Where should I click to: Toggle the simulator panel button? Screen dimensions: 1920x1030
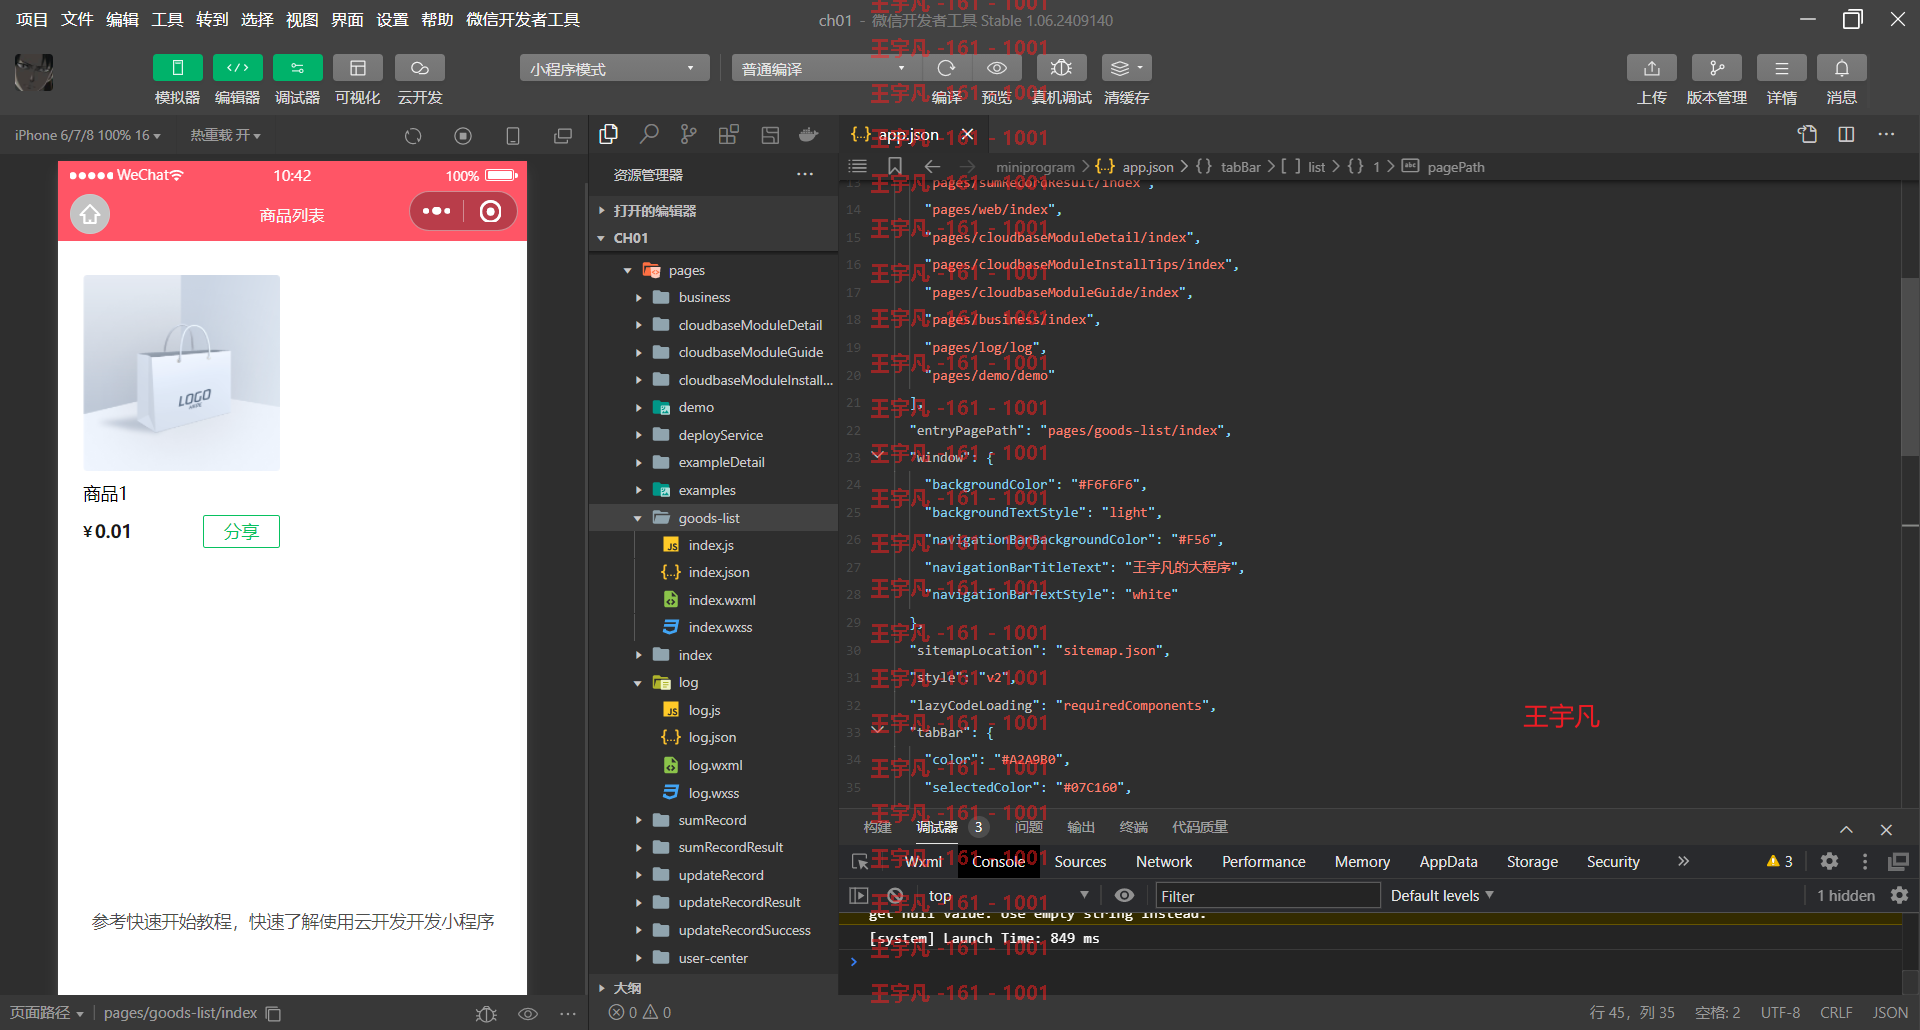(x=177, y=68)
